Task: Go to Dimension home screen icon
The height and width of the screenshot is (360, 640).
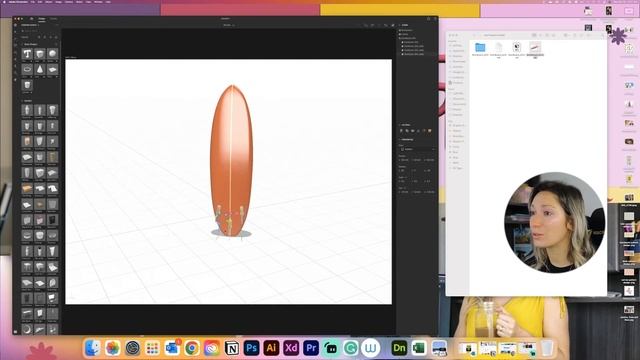Action: [x=31, y=19]
